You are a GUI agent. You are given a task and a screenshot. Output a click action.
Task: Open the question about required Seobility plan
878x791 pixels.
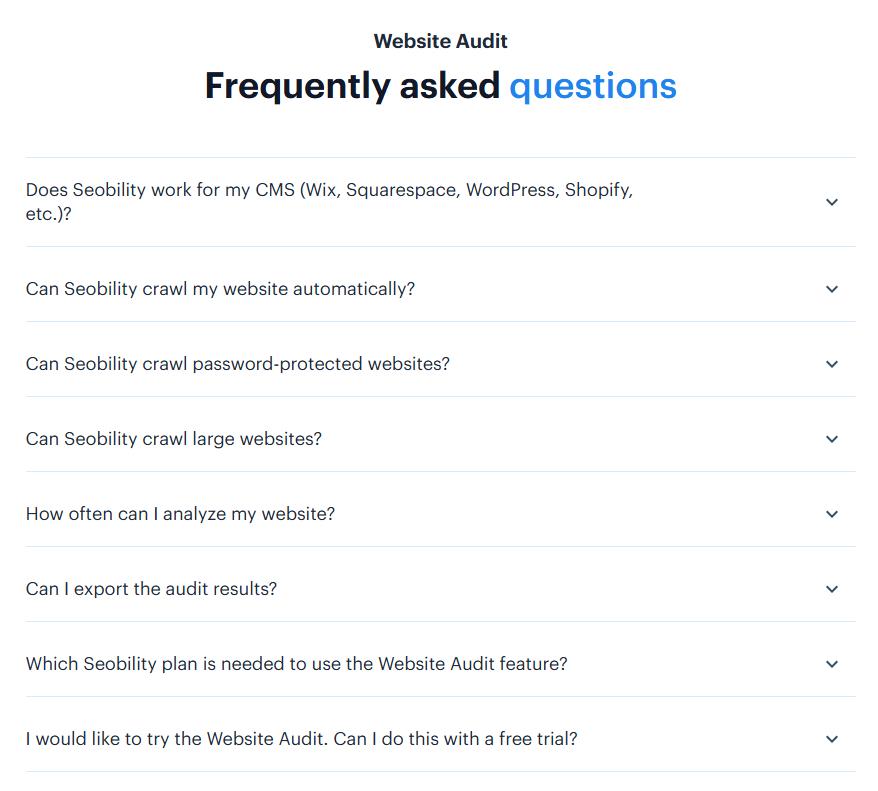point(296,664)
